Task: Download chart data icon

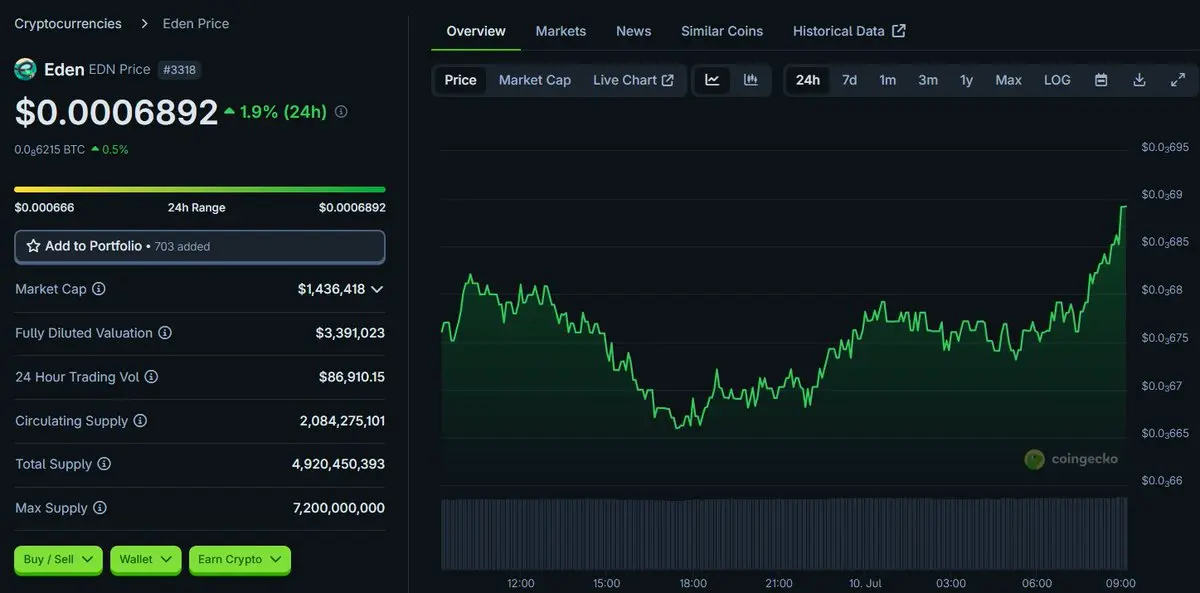Action: pos(1139,80)
